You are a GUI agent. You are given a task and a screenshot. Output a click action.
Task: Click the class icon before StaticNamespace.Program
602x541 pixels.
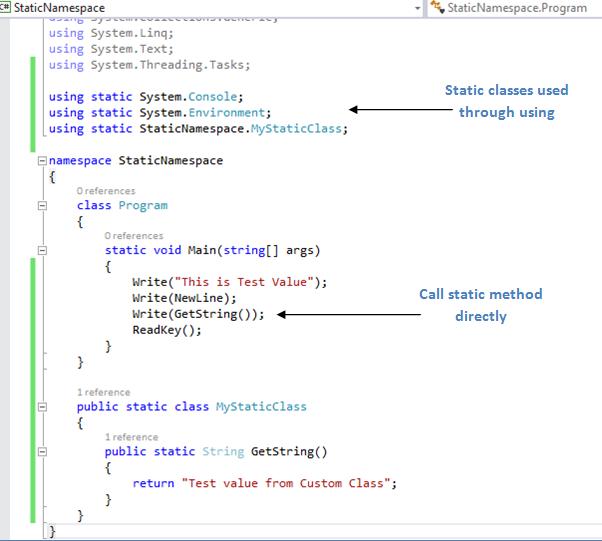pyautogui.click(x=437, y=7)
